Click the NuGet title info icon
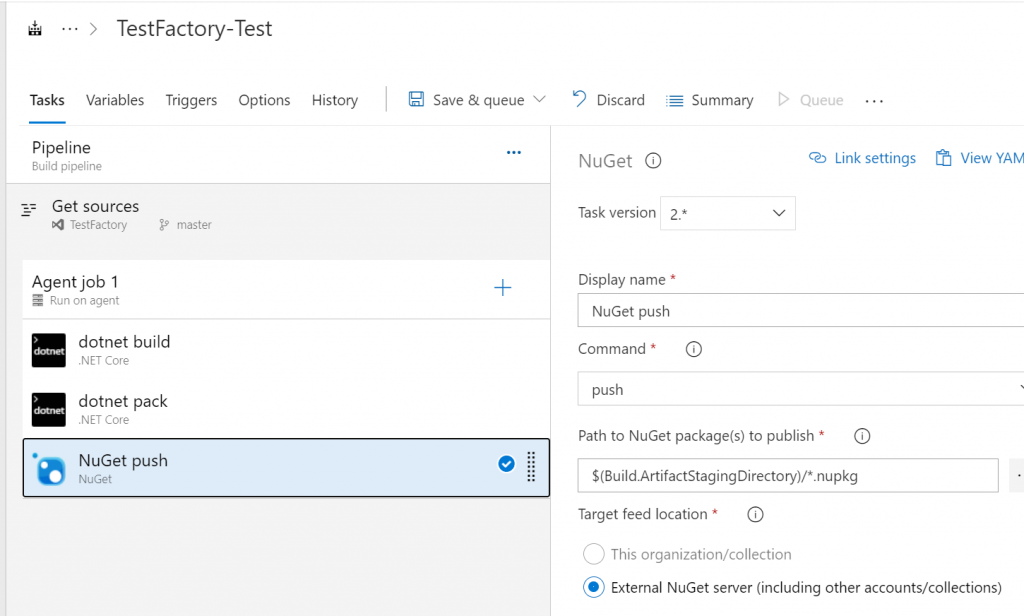Viewport: 1024px width, 616px height. (653, 161)
